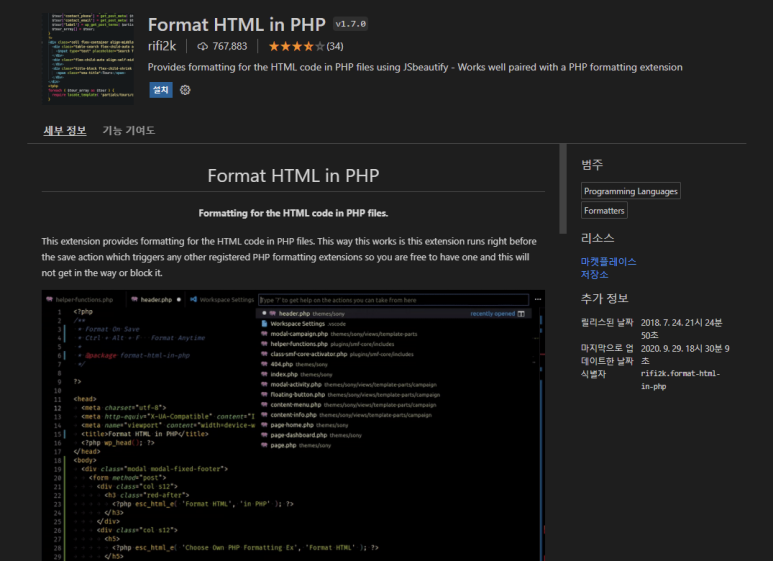Open publisher rifi2k link
Screen dimensions: 773x561
pyautogui.click(x=162, y=46)
